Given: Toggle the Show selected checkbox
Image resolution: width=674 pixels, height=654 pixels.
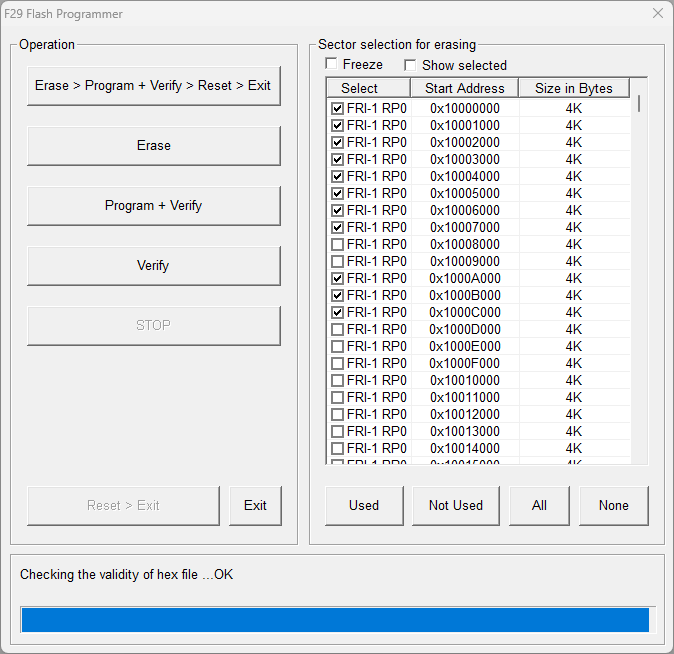Looking at the screenshot, I should [x=410, y=65].
